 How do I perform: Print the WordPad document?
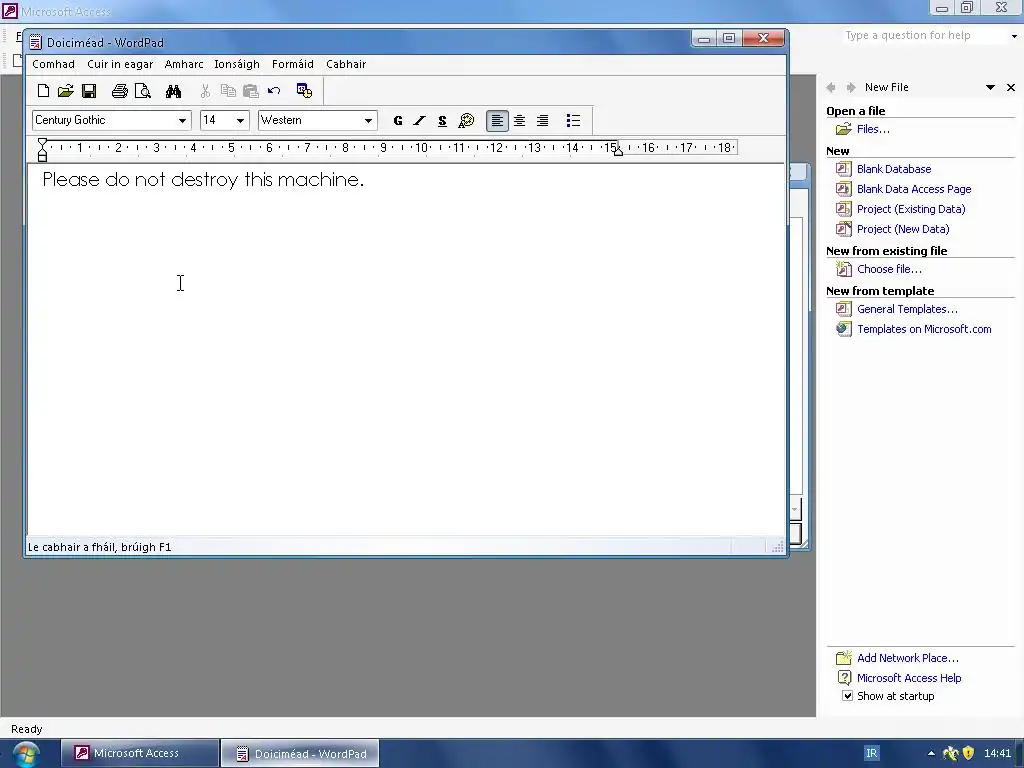tap(120, 91)
